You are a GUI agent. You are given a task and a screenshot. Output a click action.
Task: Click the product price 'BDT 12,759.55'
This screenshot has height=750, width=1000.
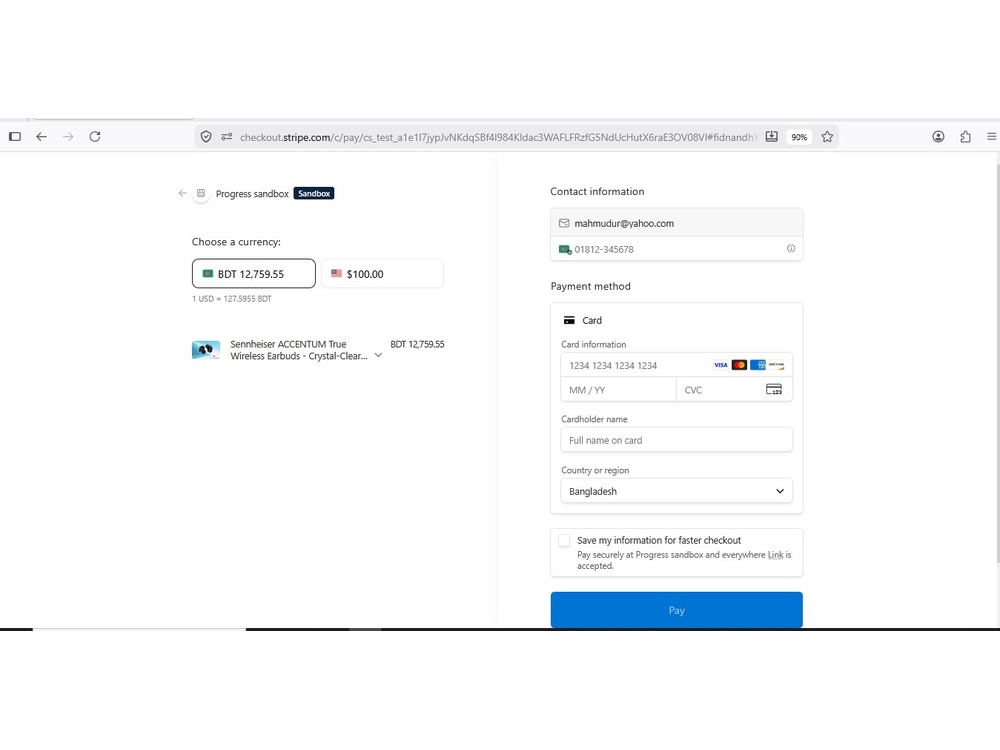tap(417, 344)
